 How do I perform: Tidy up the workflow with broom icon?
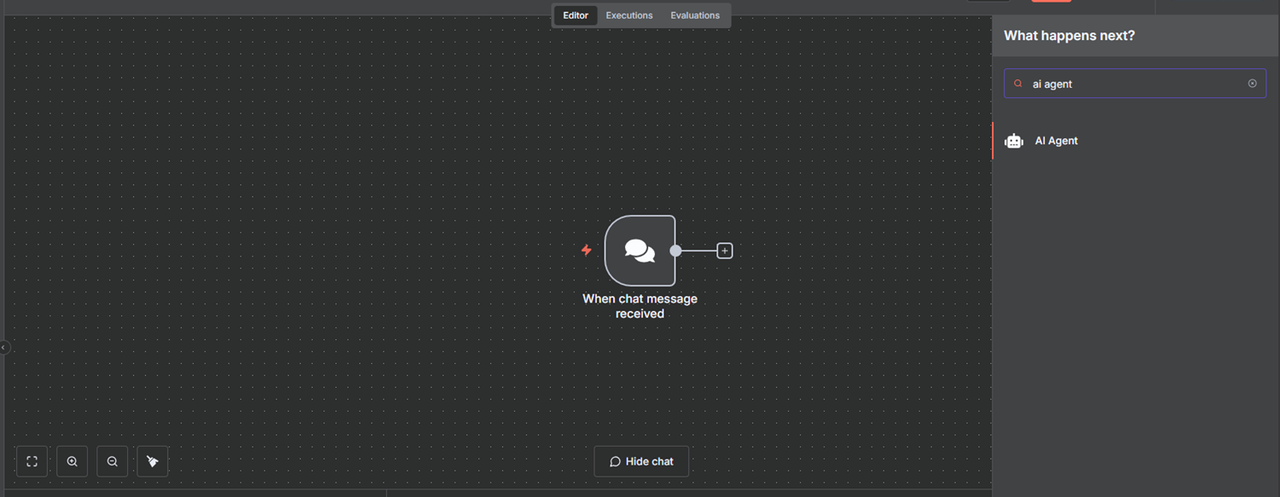pos(152,461)
